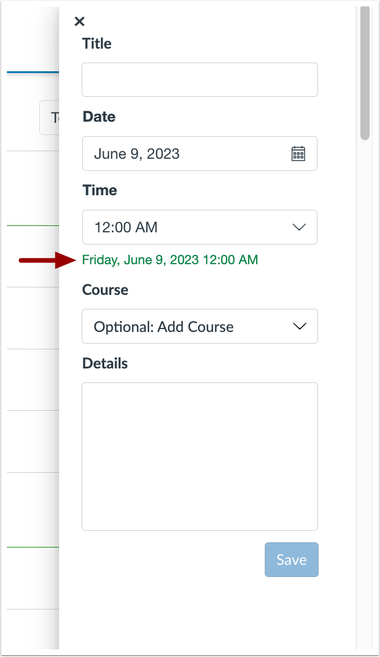This screenshot has width=380, height=657.
Task: Click the scrollbar track below the thumb
Action: coord(365,394)
